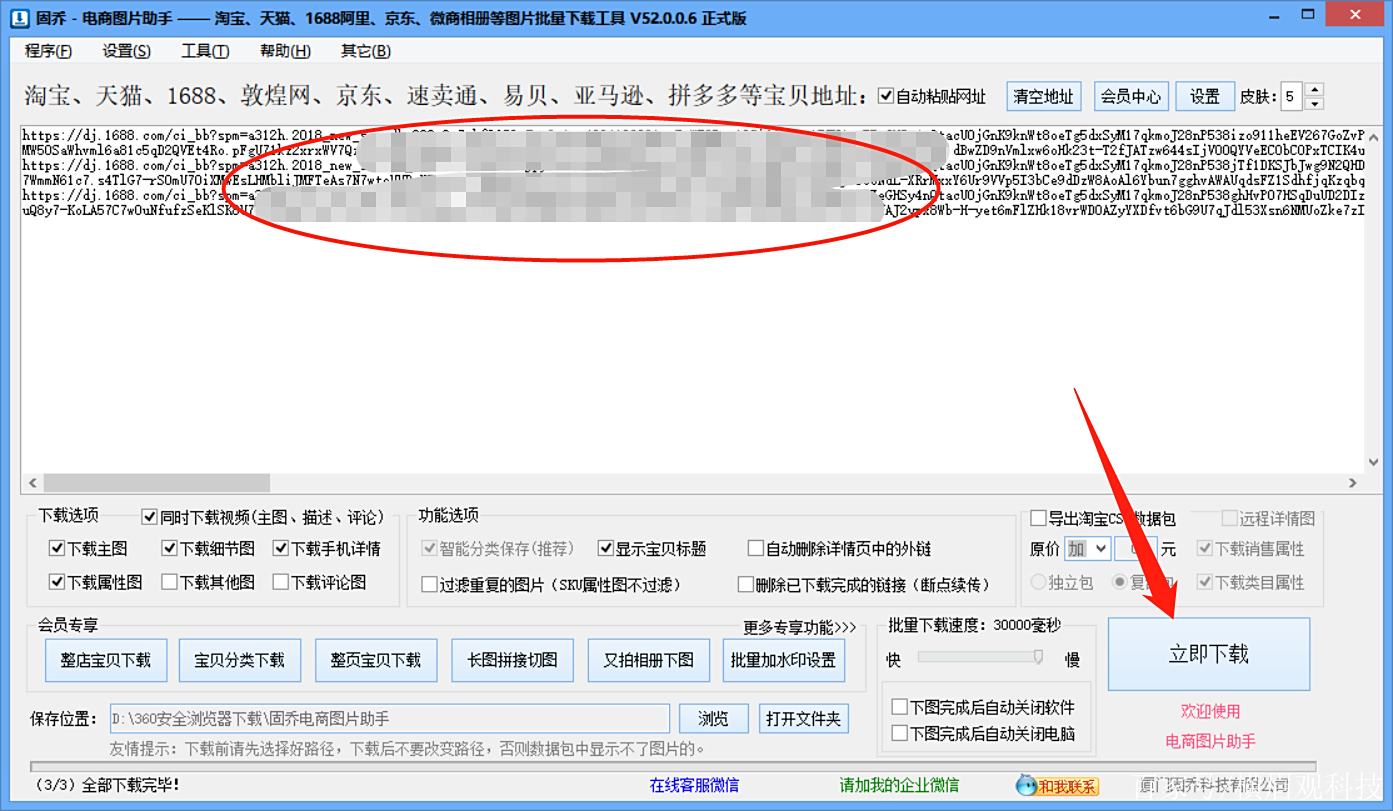This screenshot has height=811, width=1393.
Task: Open the 帮助(H) menu
Action: point(285,51)
